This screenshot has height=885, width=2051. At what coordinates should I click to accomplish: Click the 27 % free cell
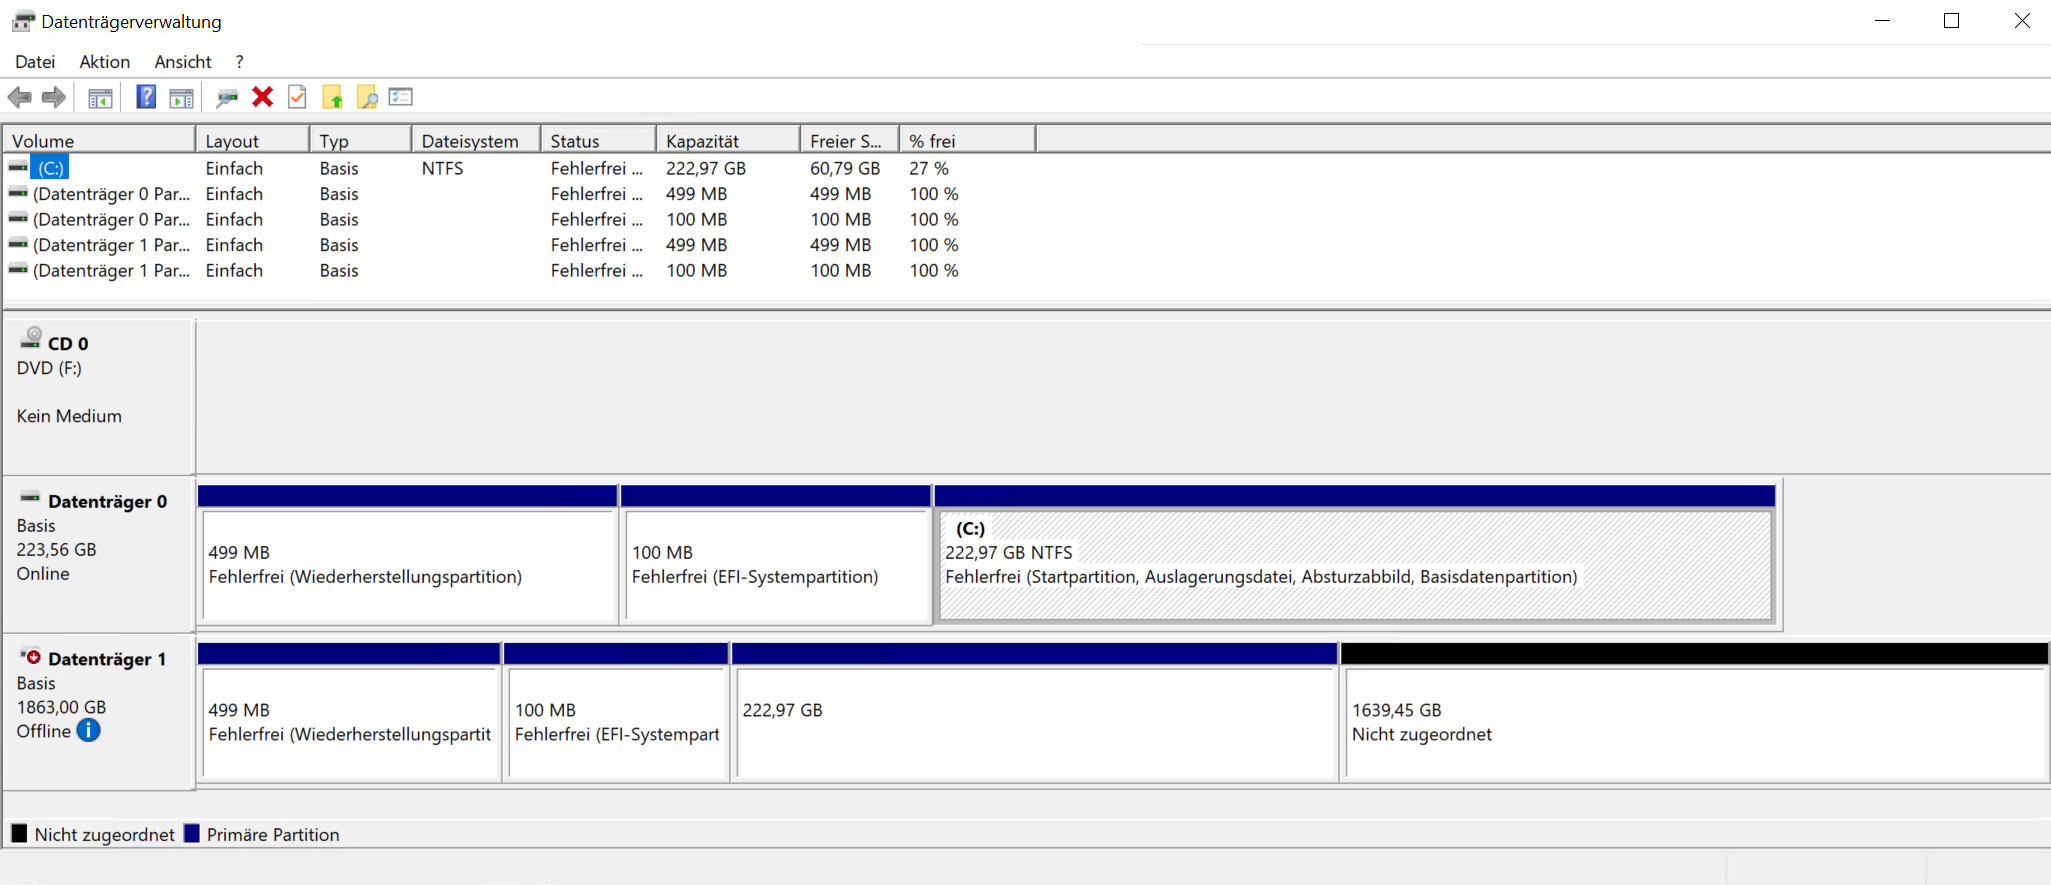pos(929,168)
